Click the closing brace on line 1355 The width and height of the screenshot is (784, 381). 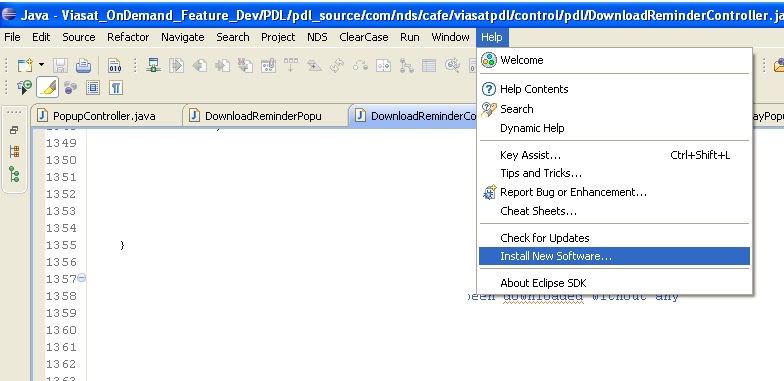pos(122,245)
